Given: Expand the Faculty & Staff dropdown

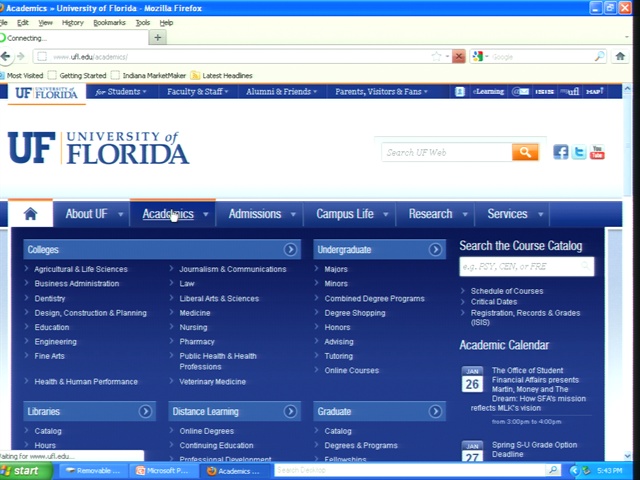Looking at the screenshot, I should (198, 91).
